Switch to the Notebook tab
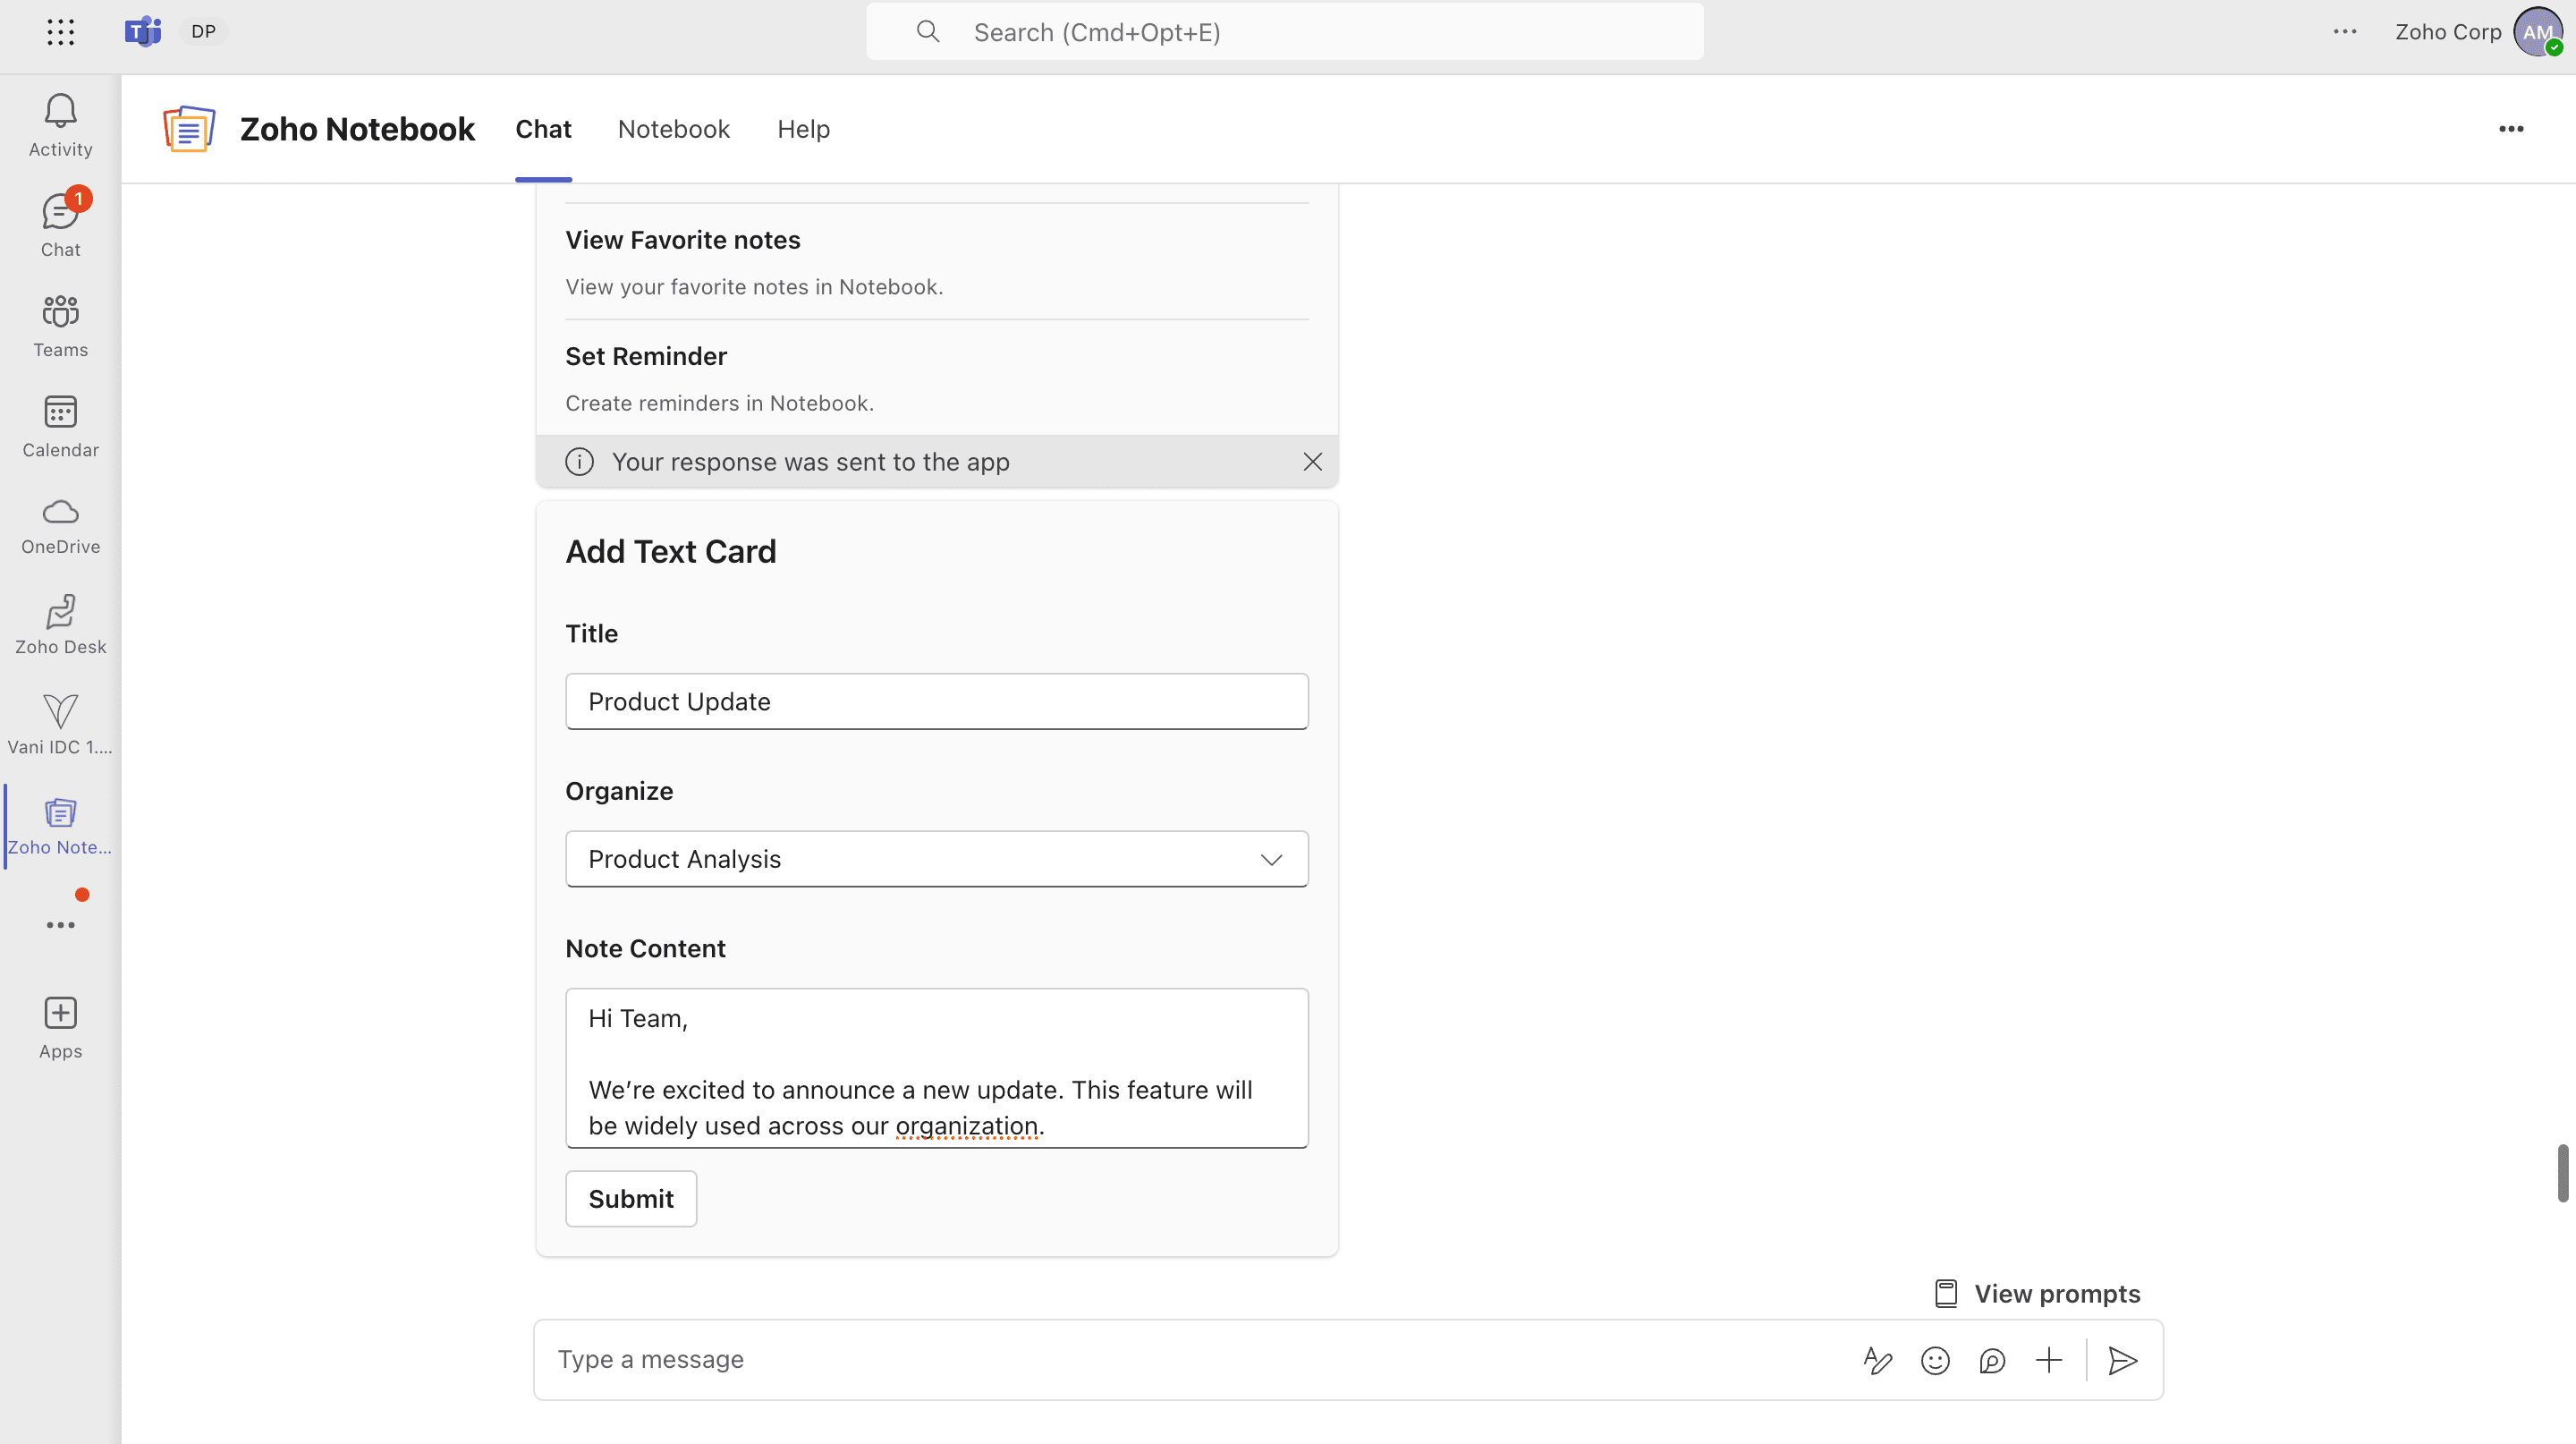Viewport: 2576px width, 1444px height. point(673,129)
